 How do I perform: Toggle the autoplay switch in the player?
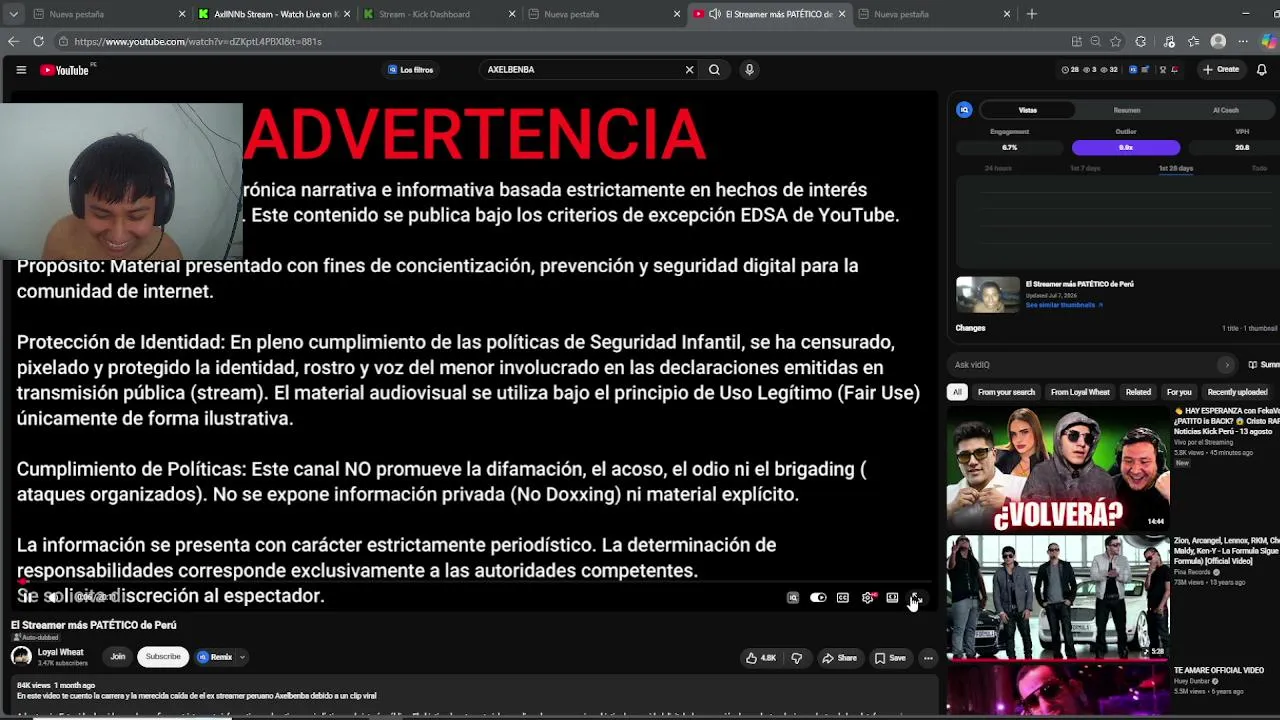click(x=818, y=598)
